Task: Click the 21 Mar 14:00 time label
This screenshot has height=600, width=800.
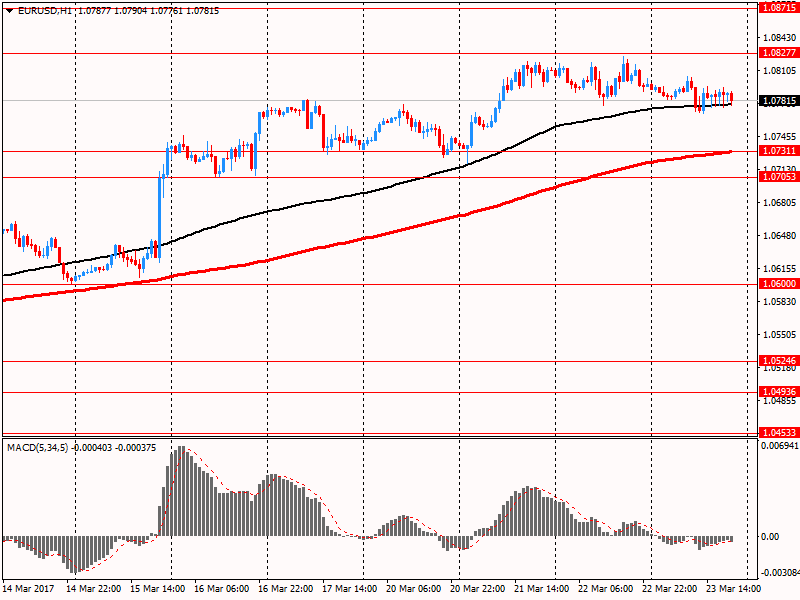Action: point(541,589)
